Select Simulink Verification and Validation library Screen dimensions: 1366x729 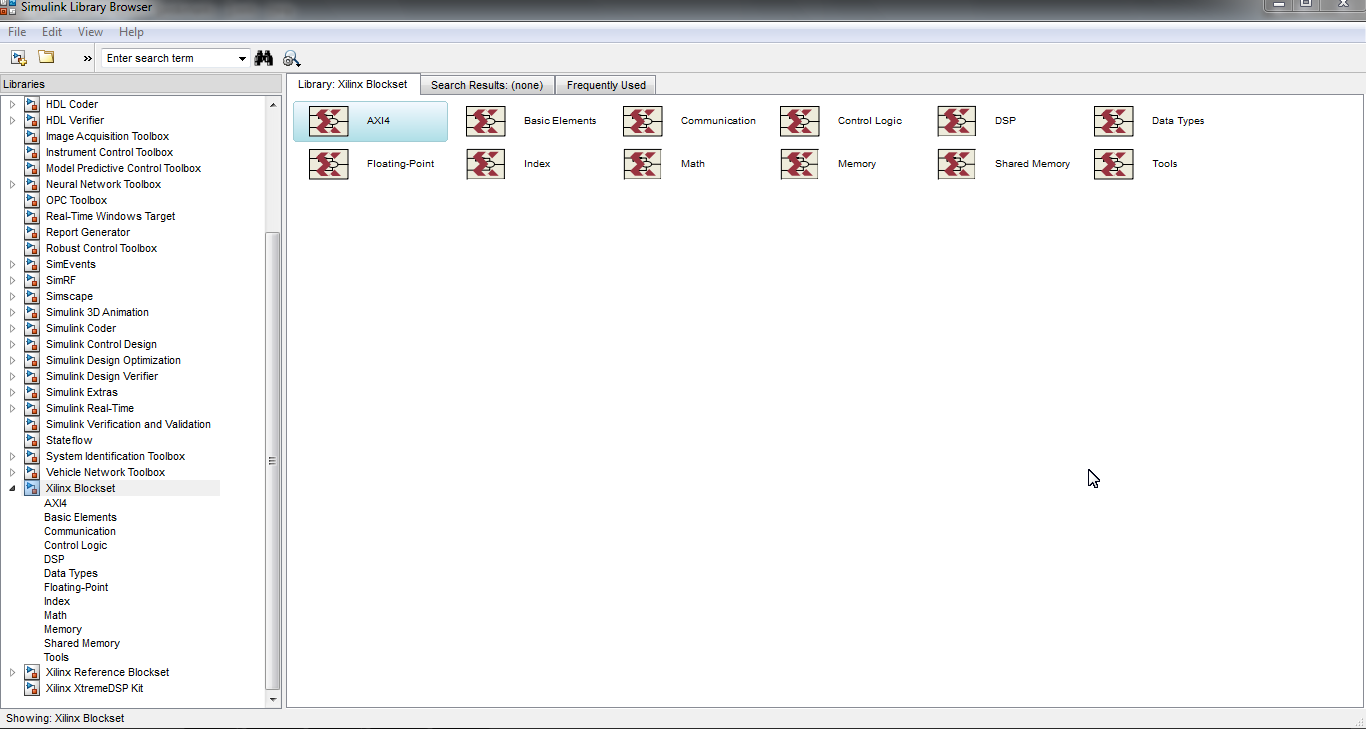tap(128, 424)
